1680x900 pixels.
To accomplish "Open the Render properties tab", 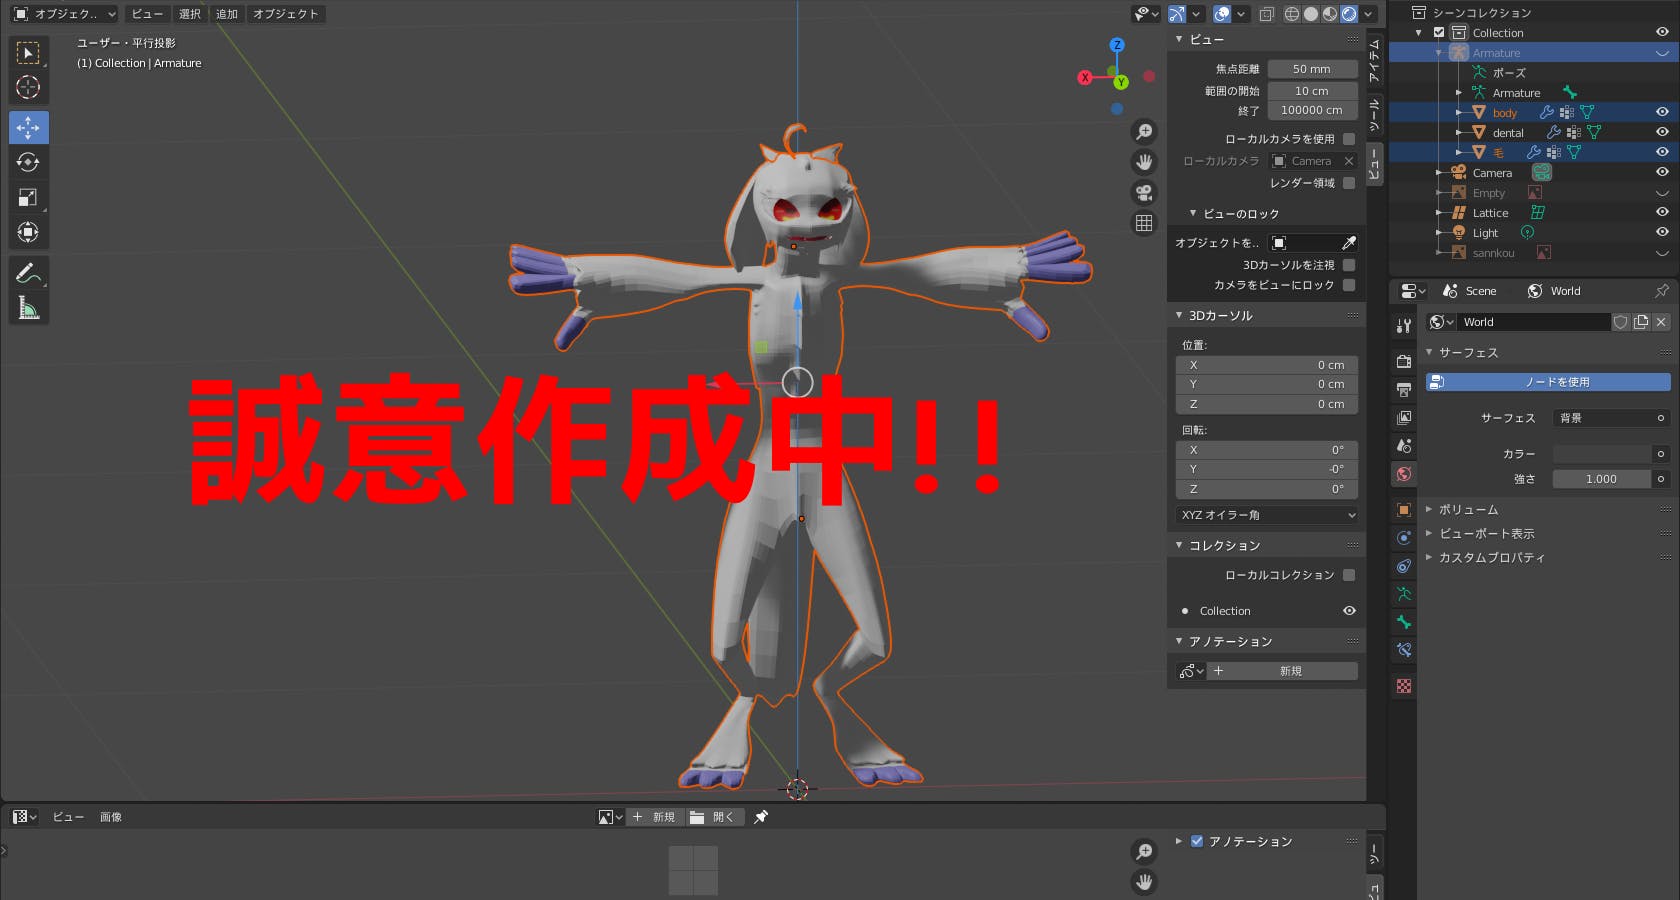I will point(1402,361).
